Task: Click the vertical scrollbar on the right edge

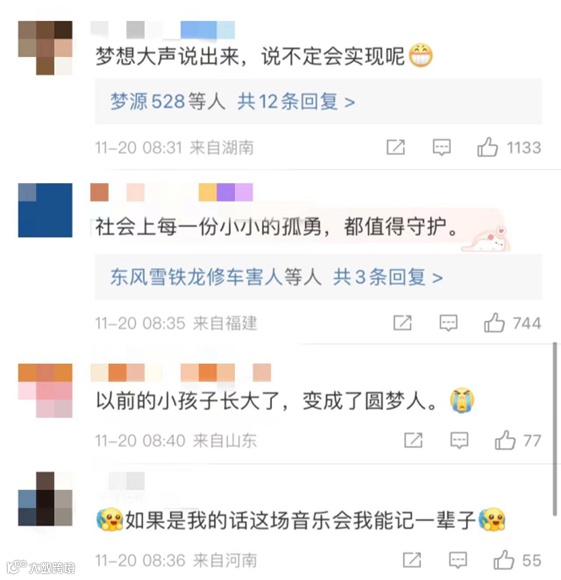Action: pyautogui.click(x=555, y=429)
